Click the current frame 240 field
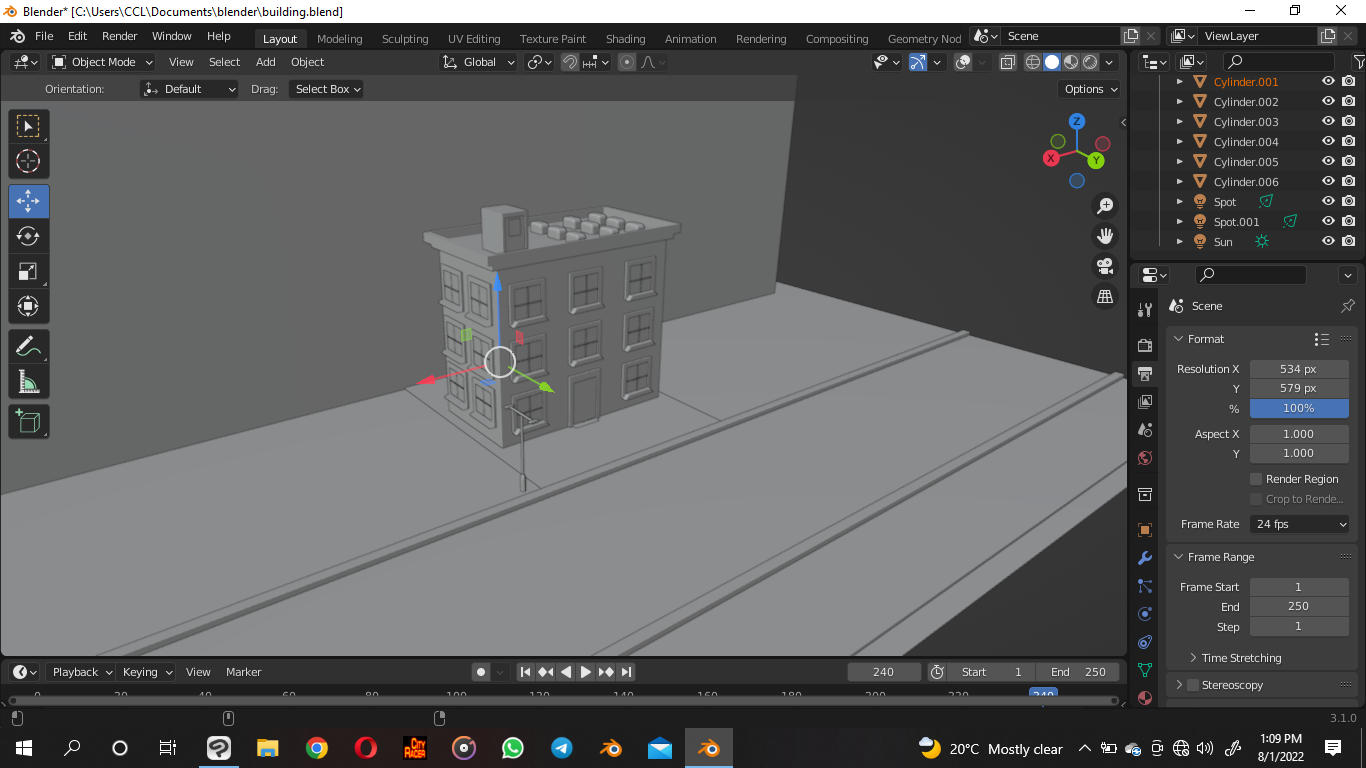 [x=884, y=672]
